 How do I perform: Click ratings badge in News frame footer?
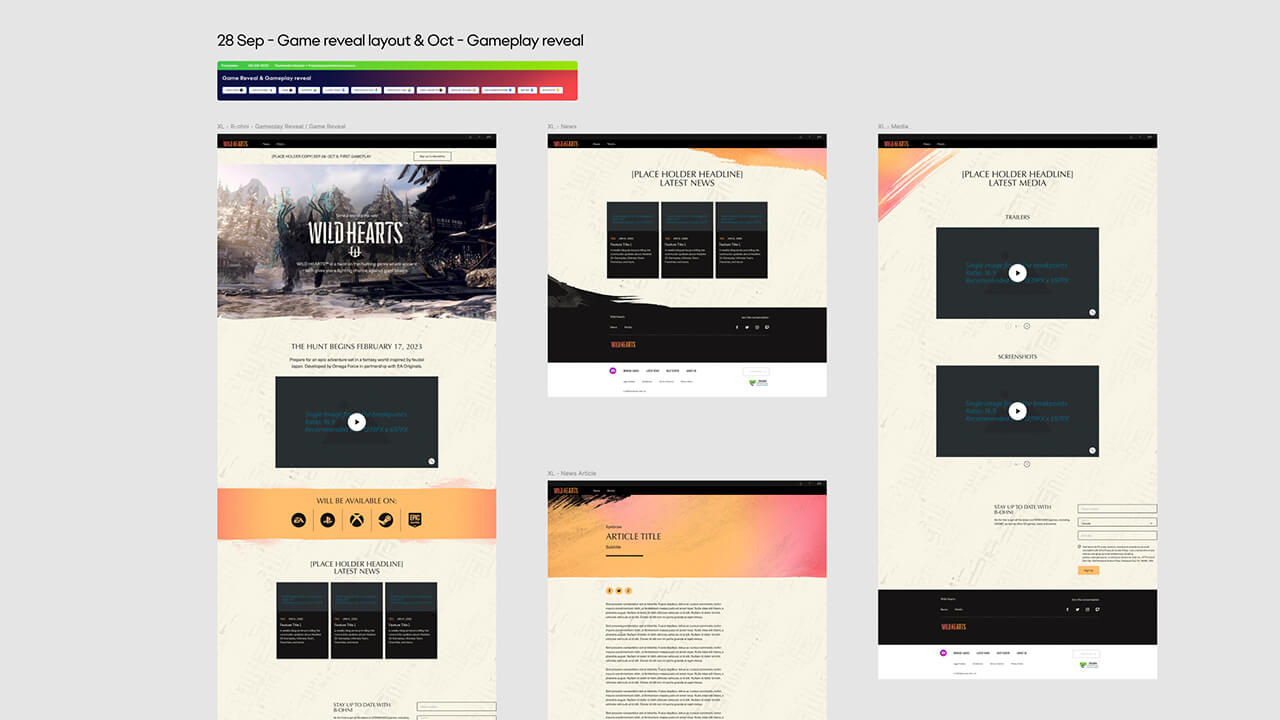tap(758, 382)
